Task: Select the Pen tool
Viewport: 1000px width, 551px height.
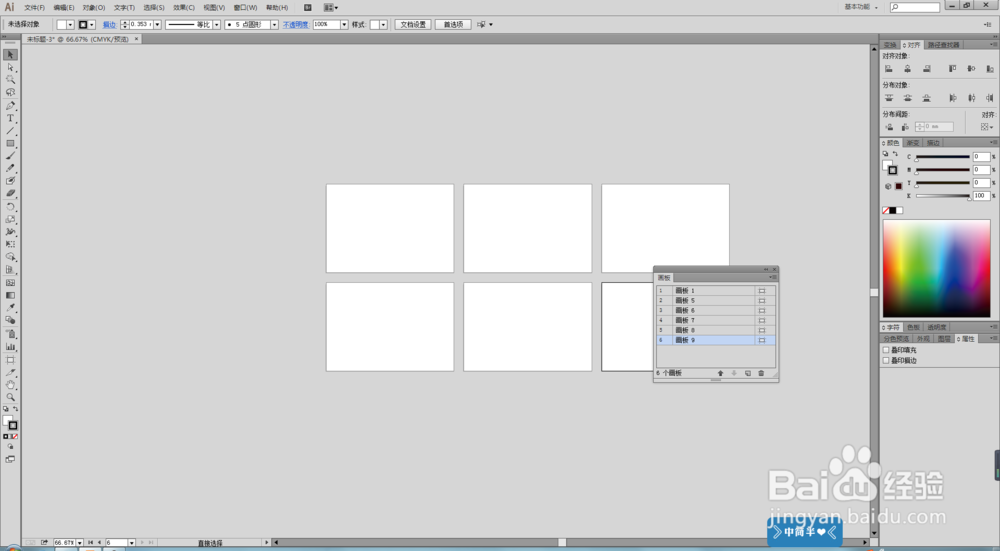Action: coord(10,106)
